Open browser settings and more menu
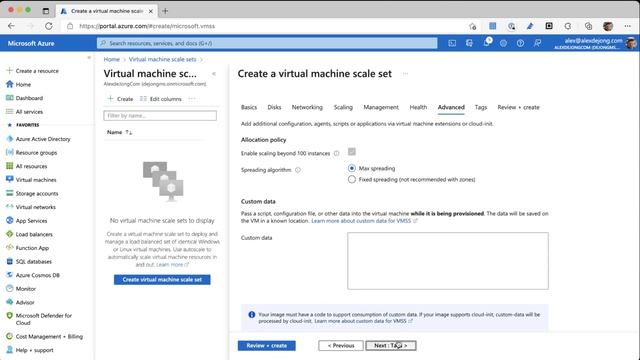 click(627, 26)
